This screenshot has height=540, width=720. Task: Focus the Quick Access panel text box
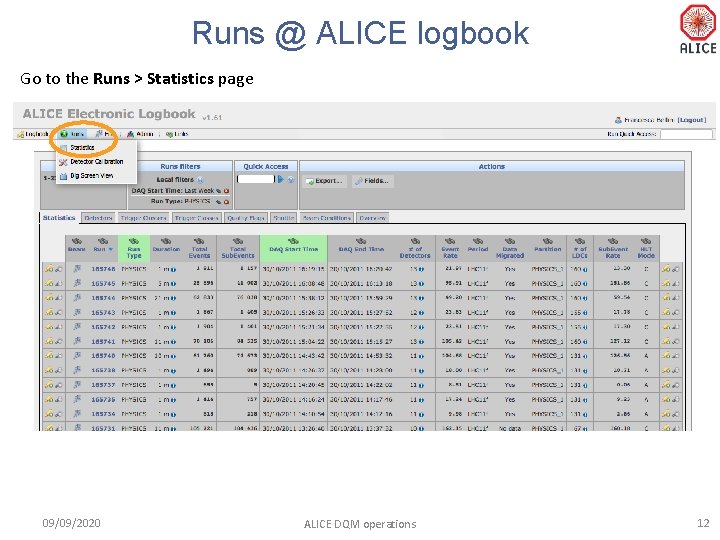[255, 179]
